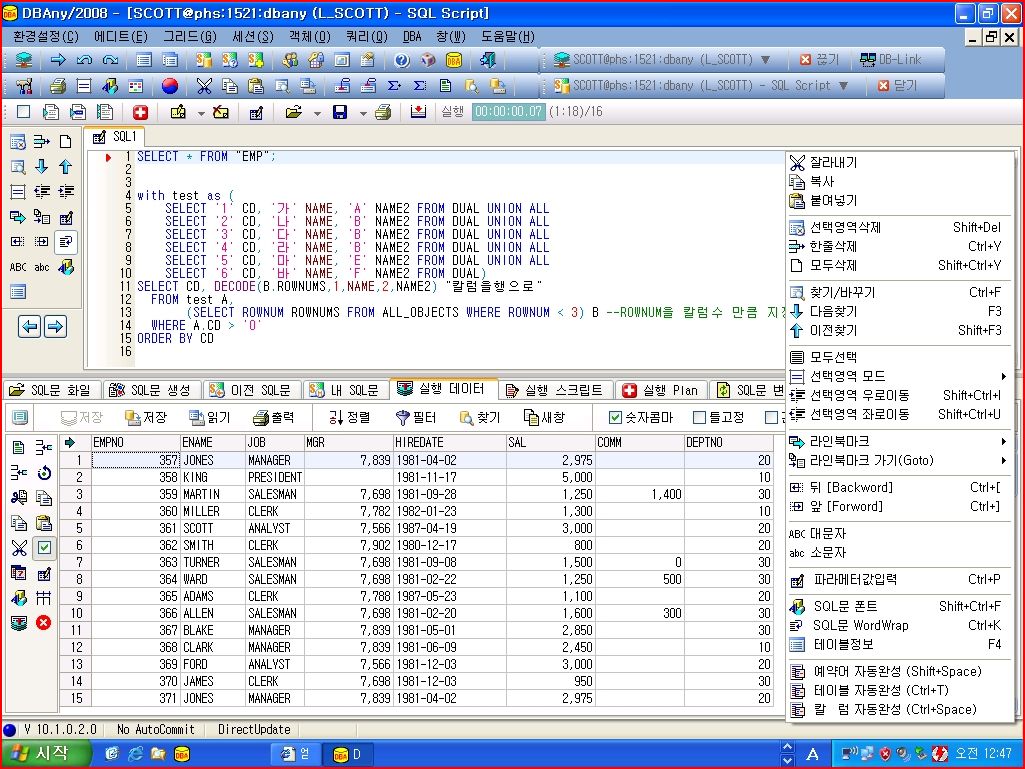Screen dimensions: 1025x769
Task: Click the printer icon beside save dropdown
Action: [383, 112]
